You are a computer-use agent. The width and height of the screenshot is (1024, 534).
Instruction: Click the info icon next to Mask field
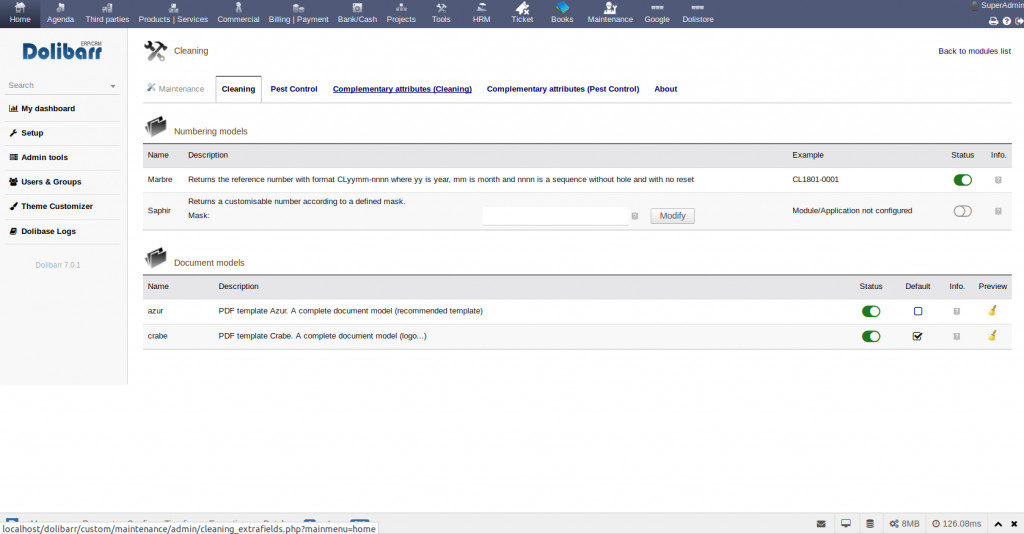tap(635, 216)
